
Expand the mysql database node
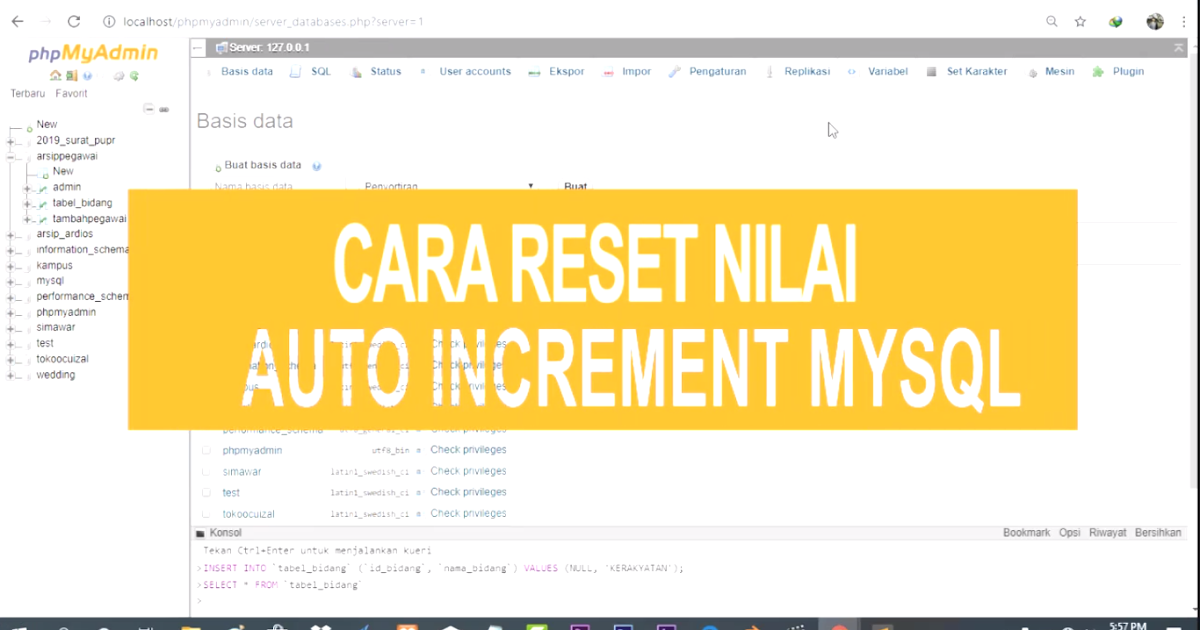[8, 280]
